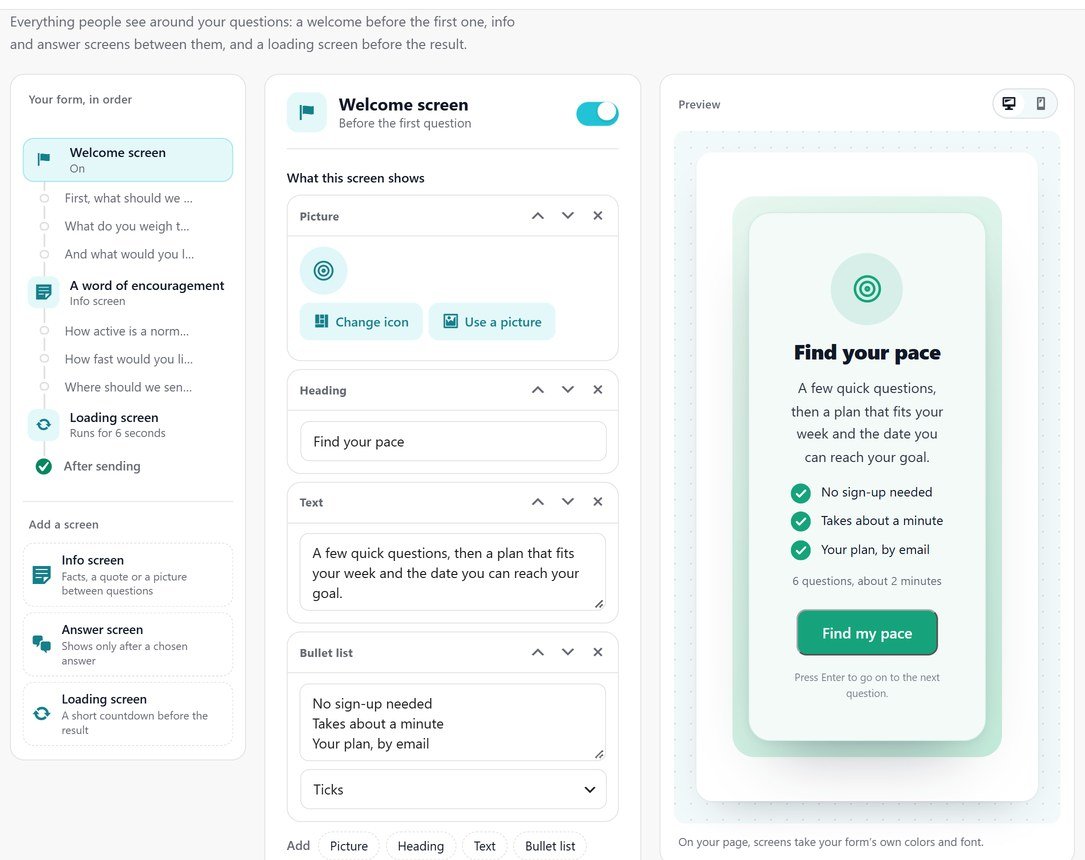Move the Heading block up
Viewport: 1085px width, 860px height.
coord(538,390)
